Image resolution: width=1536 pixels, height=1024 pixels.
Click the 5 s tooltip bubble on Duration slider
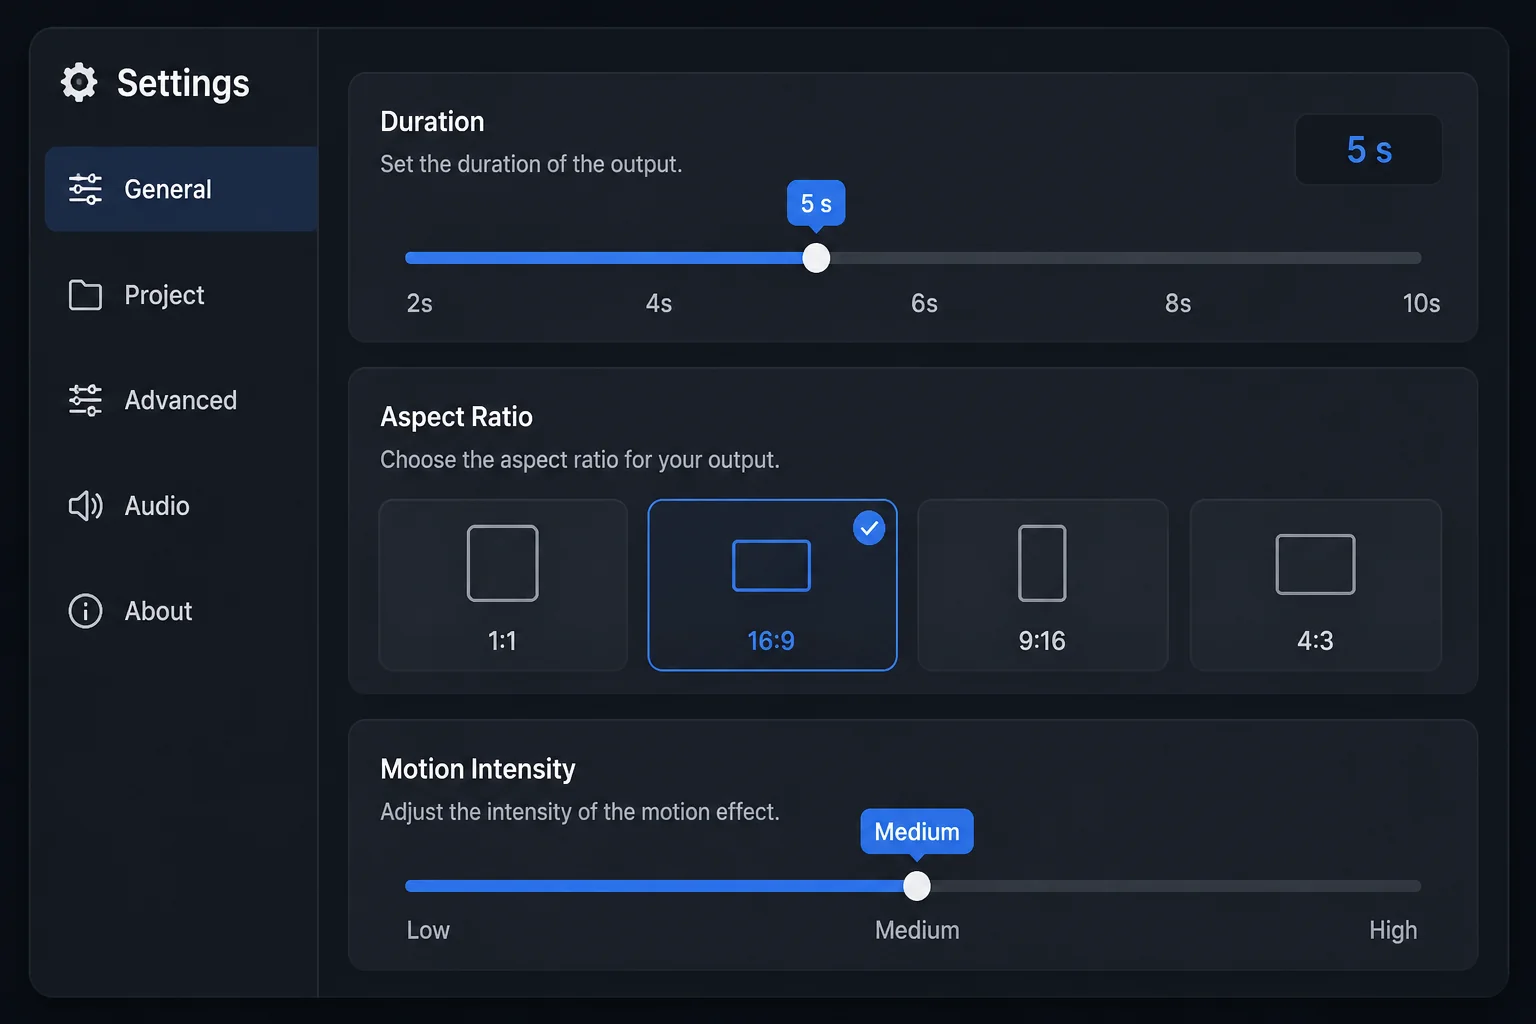816,204
